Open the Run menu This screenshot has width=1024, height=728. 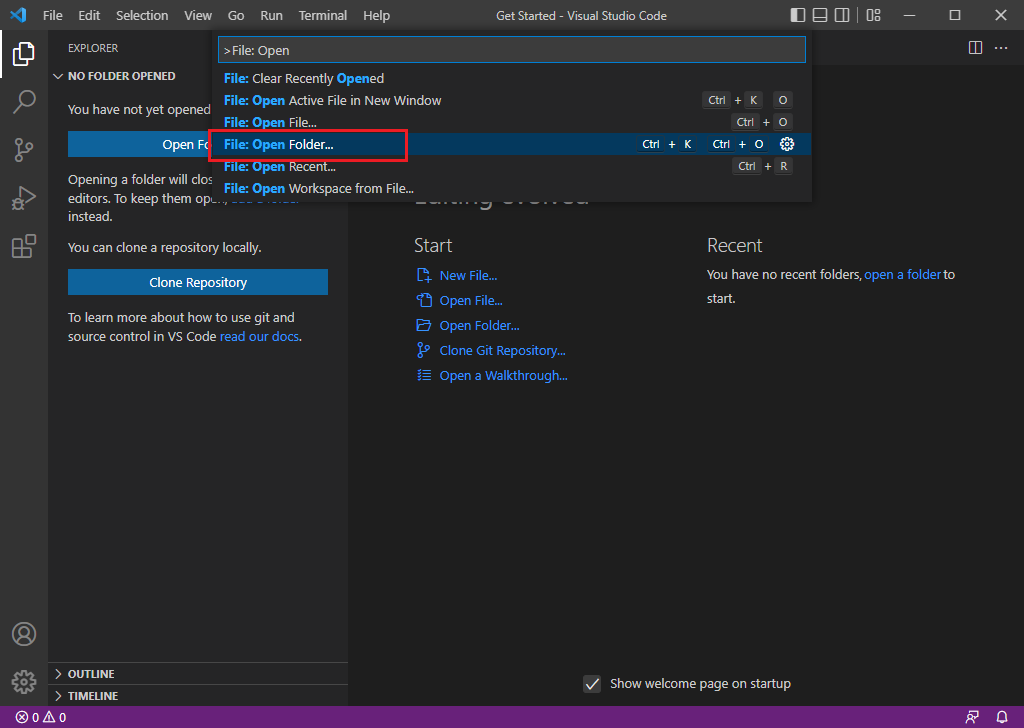[271, 15]
